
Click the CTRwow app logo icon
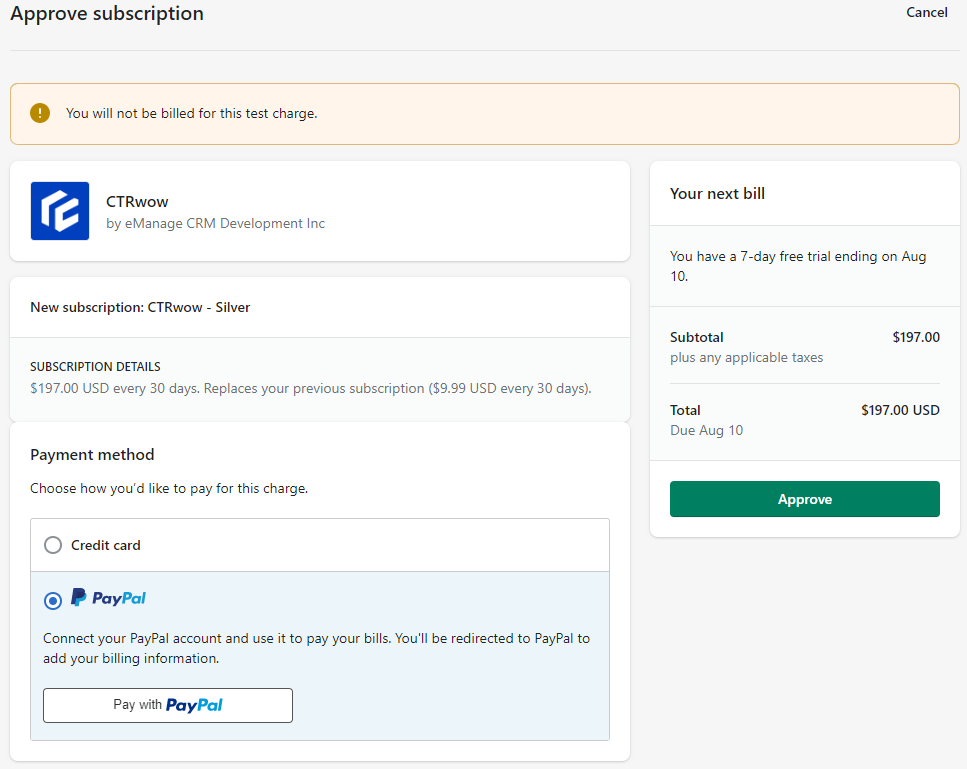click(60, 211)
